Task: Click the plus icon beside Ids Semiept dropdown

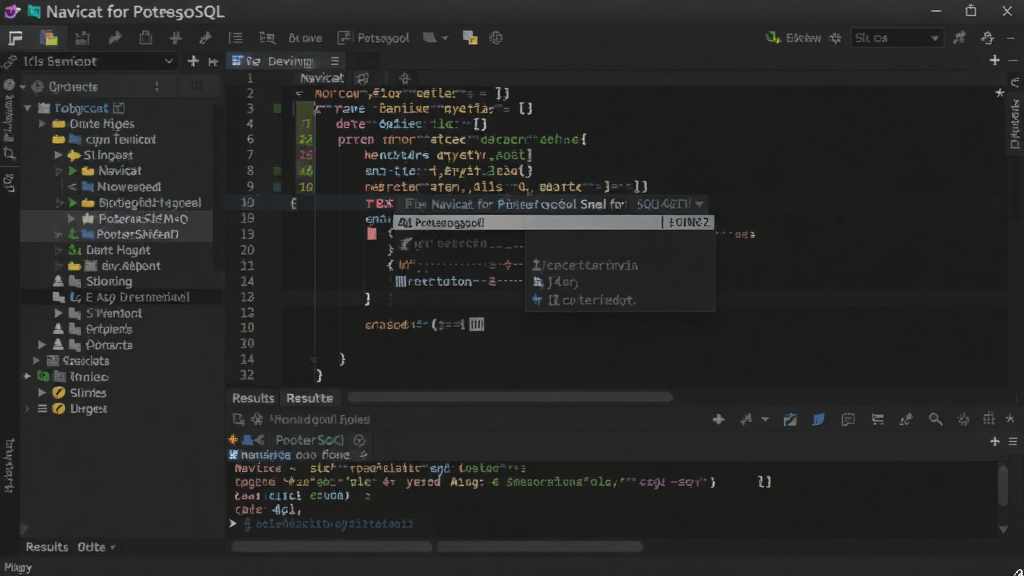Action: pyautogui.click(x=193, y=61)
